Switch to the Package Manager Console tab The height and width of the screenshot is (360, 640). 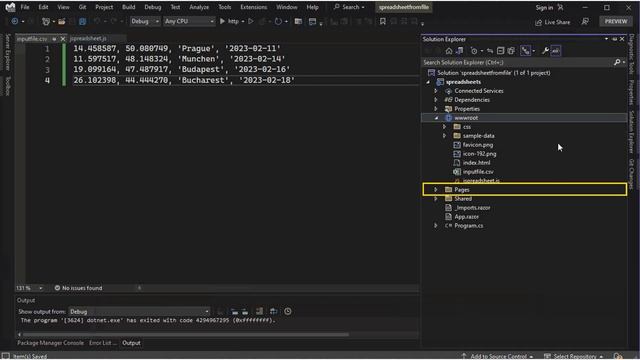(50, 343)
